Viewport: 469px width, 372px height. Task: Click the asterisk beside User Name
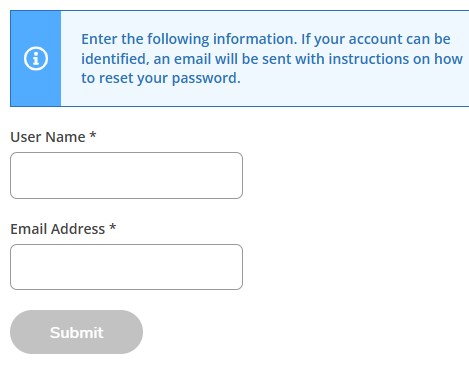(x=93, y=135)
